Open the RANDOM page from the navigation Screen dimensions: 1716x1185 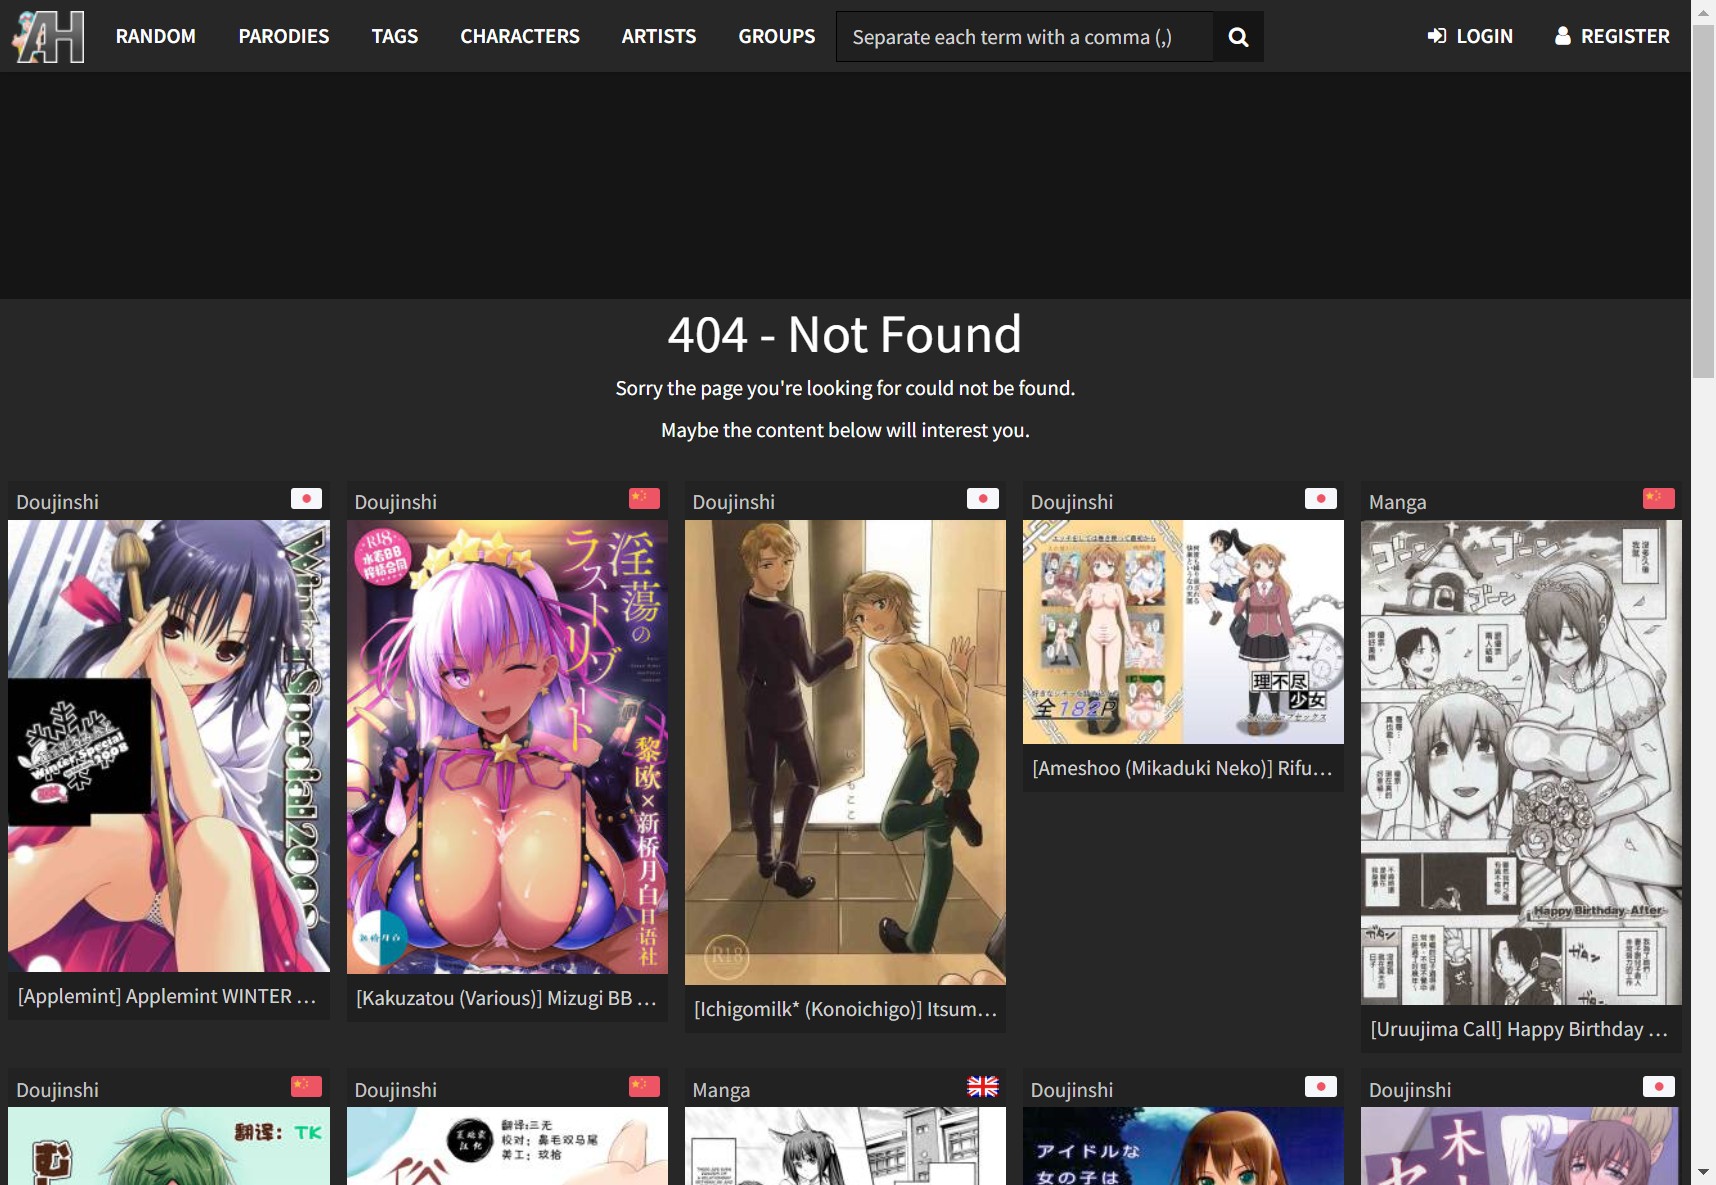156,36
